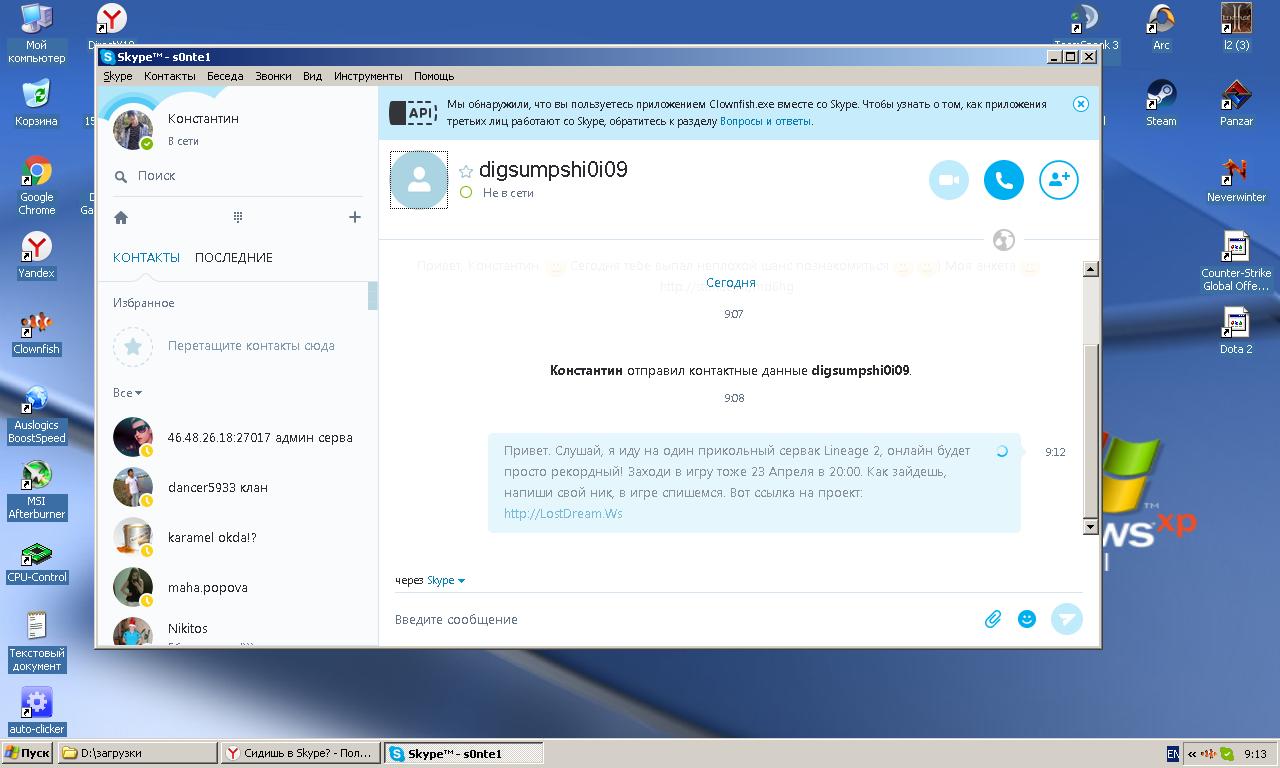Image resolution: width=1280 pixels, height=768 pixels.
Task: Select the Google Chrome desktop shortcut
Action: 37,186
